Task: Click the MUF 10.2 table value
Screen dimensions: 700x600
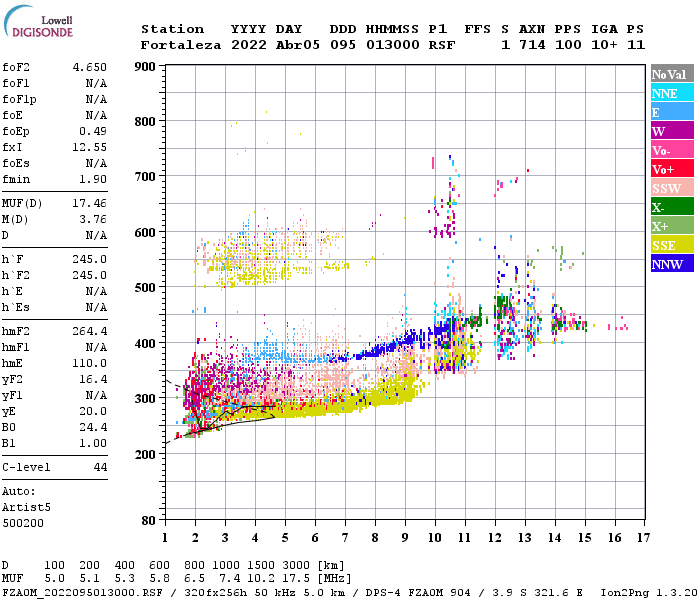Action: click(x=262, y=579)
